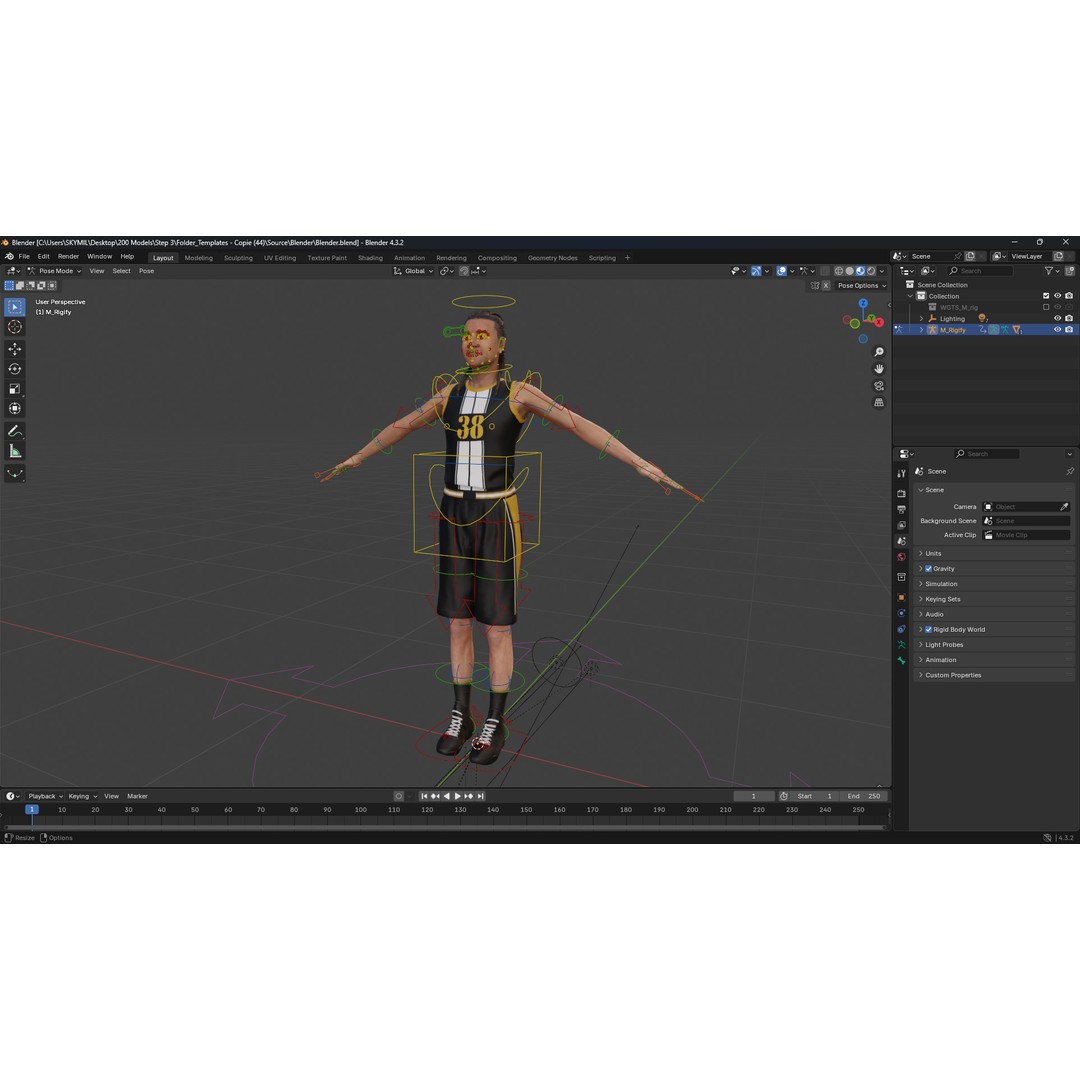Select the Breakdowner pose tool

14,473
